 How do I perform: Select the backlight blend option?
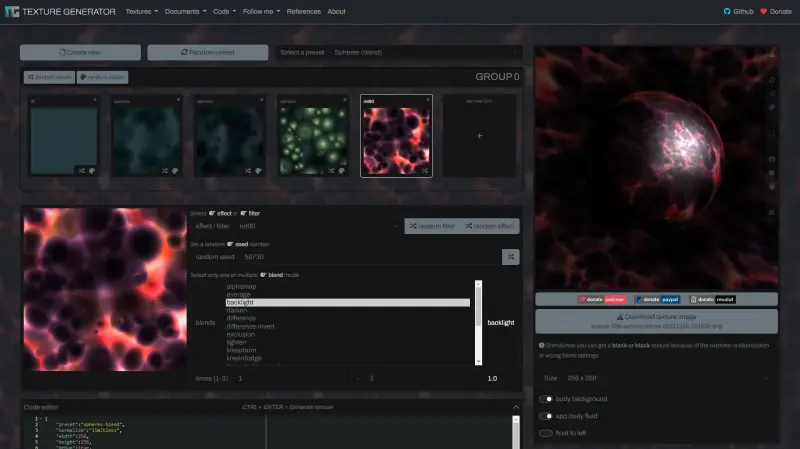[x=347, y=303]
